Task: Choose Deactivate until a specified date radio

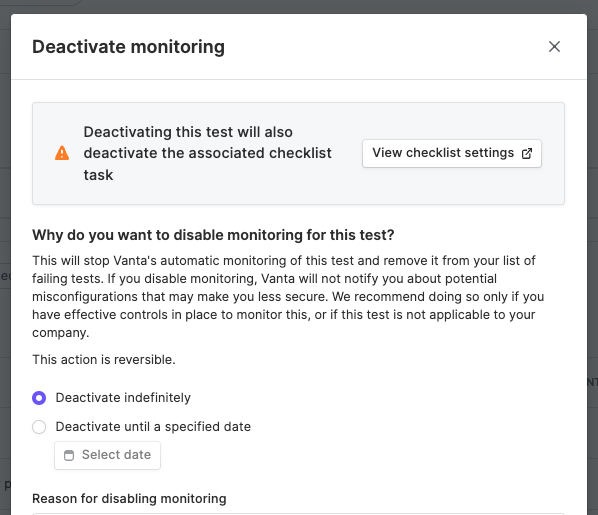Action: tap(39, 427)
